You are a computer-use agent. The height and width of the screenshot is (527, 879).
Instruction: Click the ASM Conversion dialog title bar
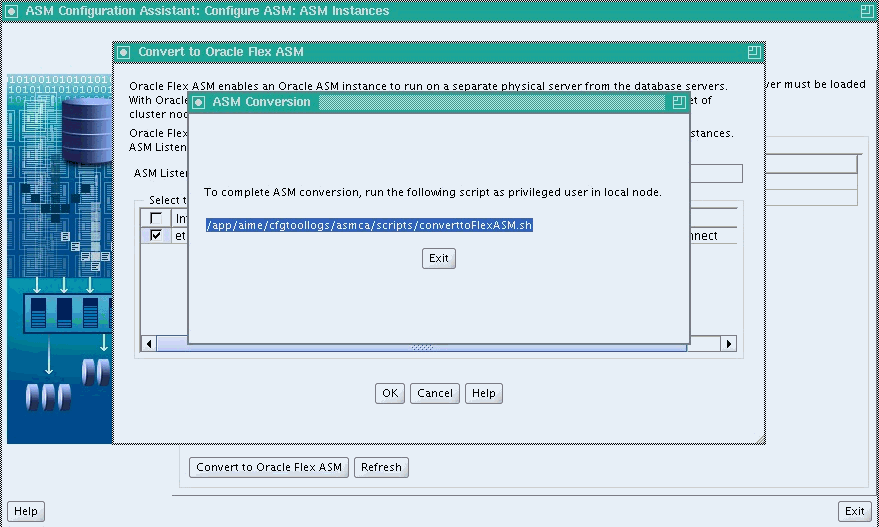click(438, 102)
